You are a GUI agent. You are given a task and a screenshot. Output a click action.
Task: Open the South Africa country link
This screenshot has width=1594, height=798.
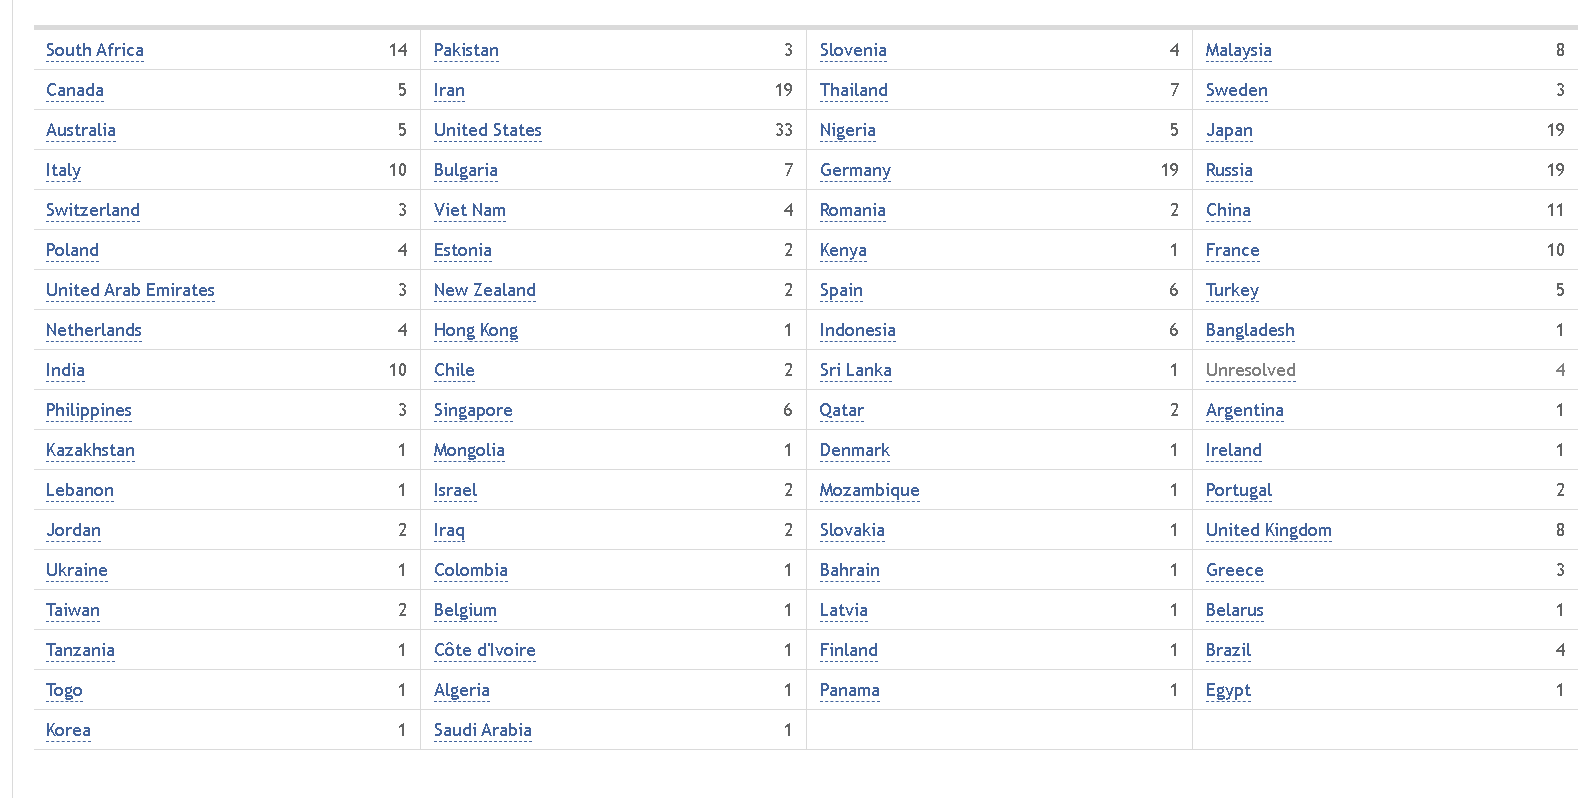coord(94,50)
